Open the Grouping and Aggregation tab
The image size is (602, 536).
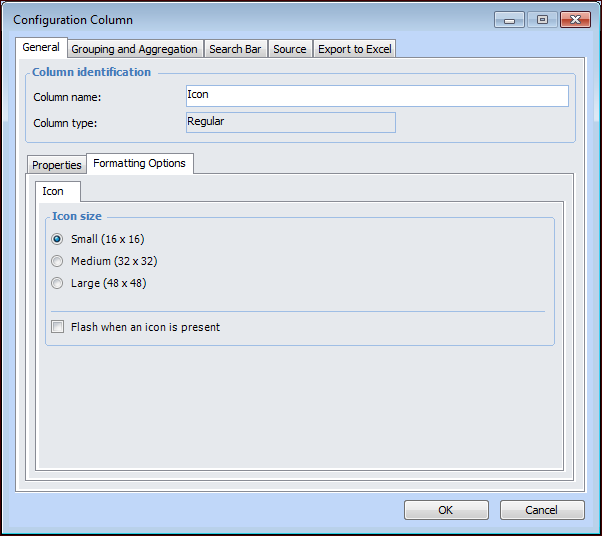click(134, 49)
